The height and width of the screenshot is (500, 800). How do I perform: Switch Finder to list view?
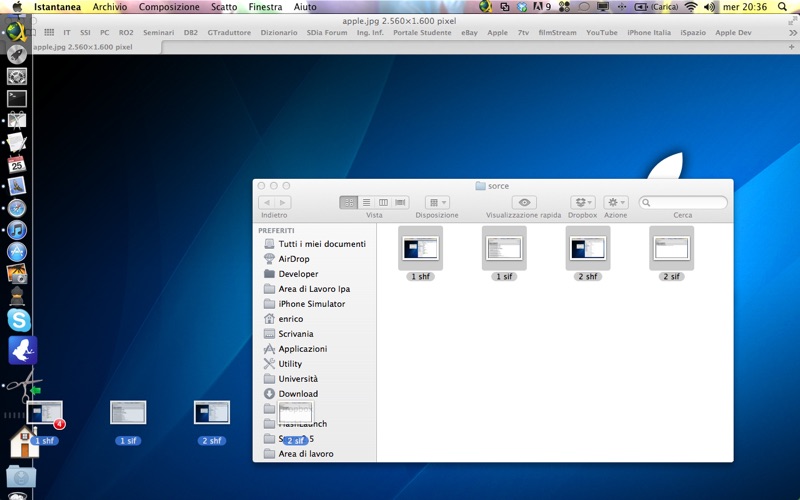point(366,203)
